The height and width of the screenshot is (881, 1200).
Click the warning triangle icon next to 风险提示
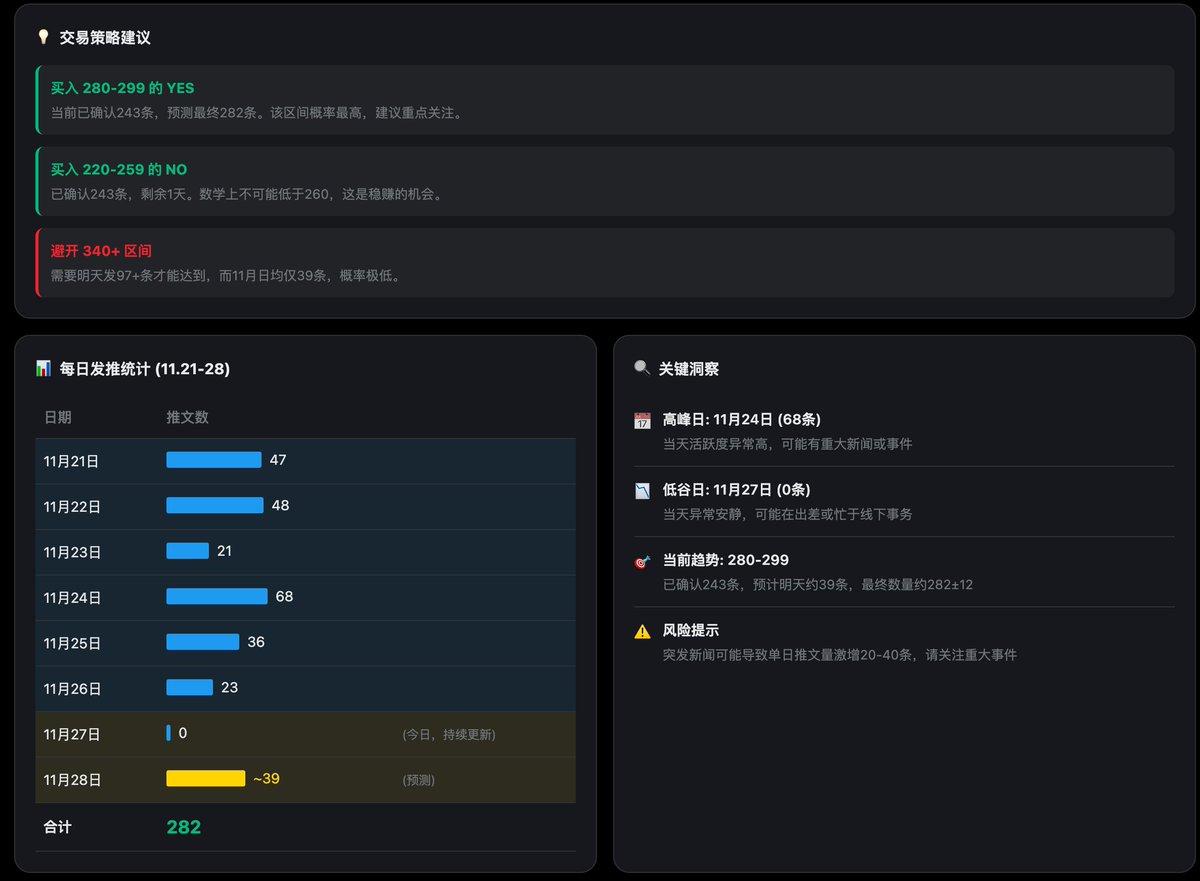click(x=642, y=631)
